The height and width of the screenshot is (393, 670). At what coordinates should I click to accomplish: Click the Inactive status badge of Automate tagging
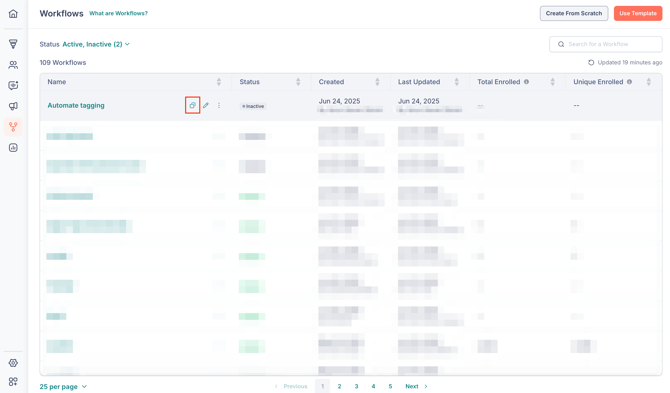click(x=253, y=106)
